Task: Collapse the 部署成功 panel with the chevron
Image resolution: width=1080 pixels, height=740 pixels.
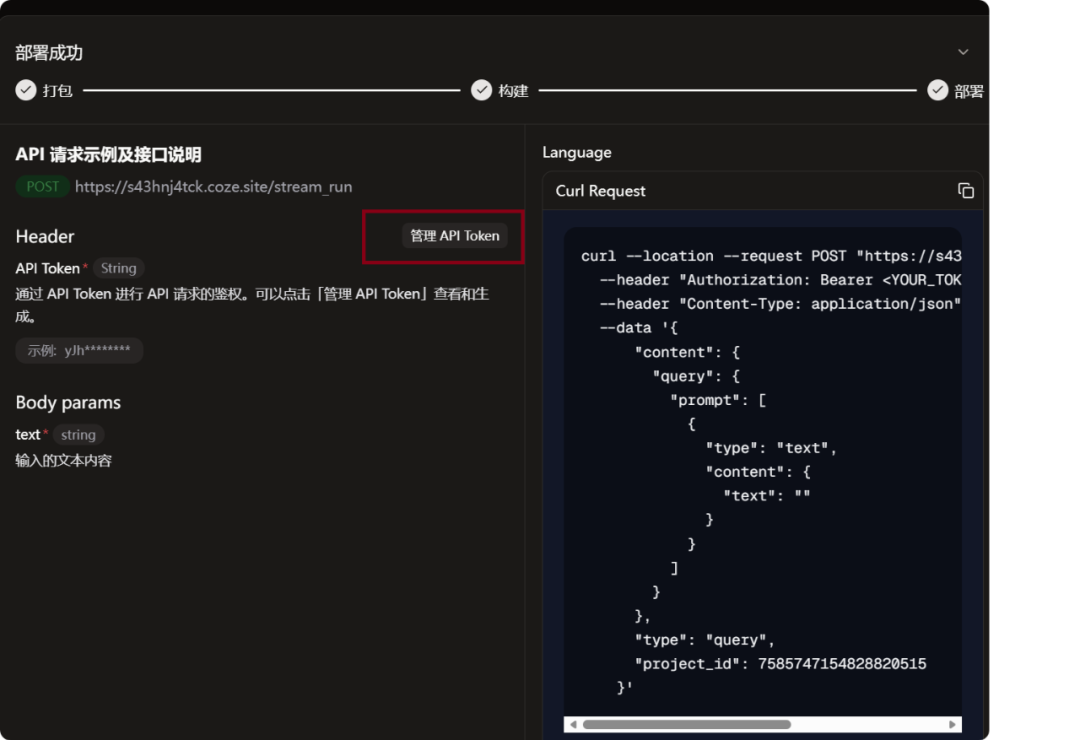Action: [x=963, y=52]
